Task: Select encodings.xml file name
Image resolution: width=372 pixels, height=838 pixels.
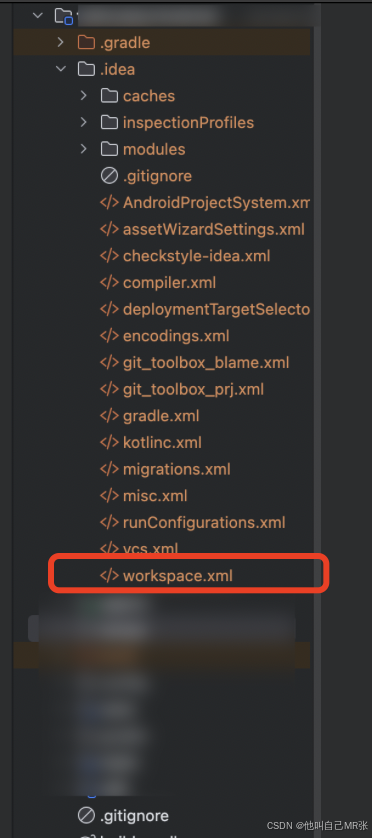Action: tap(176, 336)
